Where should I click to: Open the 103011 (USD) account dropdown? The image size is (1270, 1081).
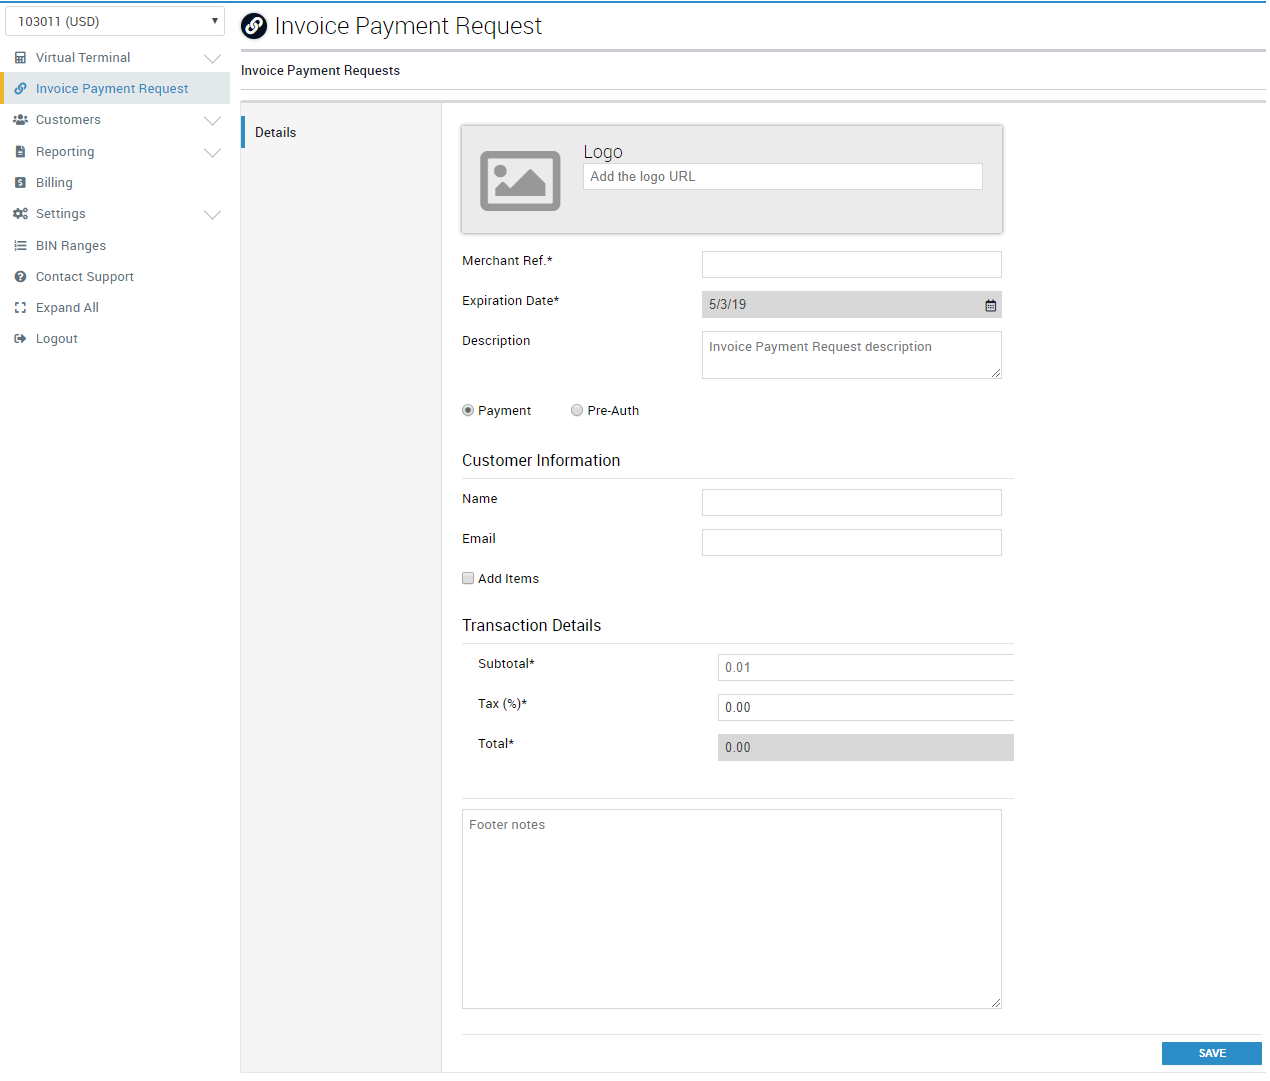115,21
